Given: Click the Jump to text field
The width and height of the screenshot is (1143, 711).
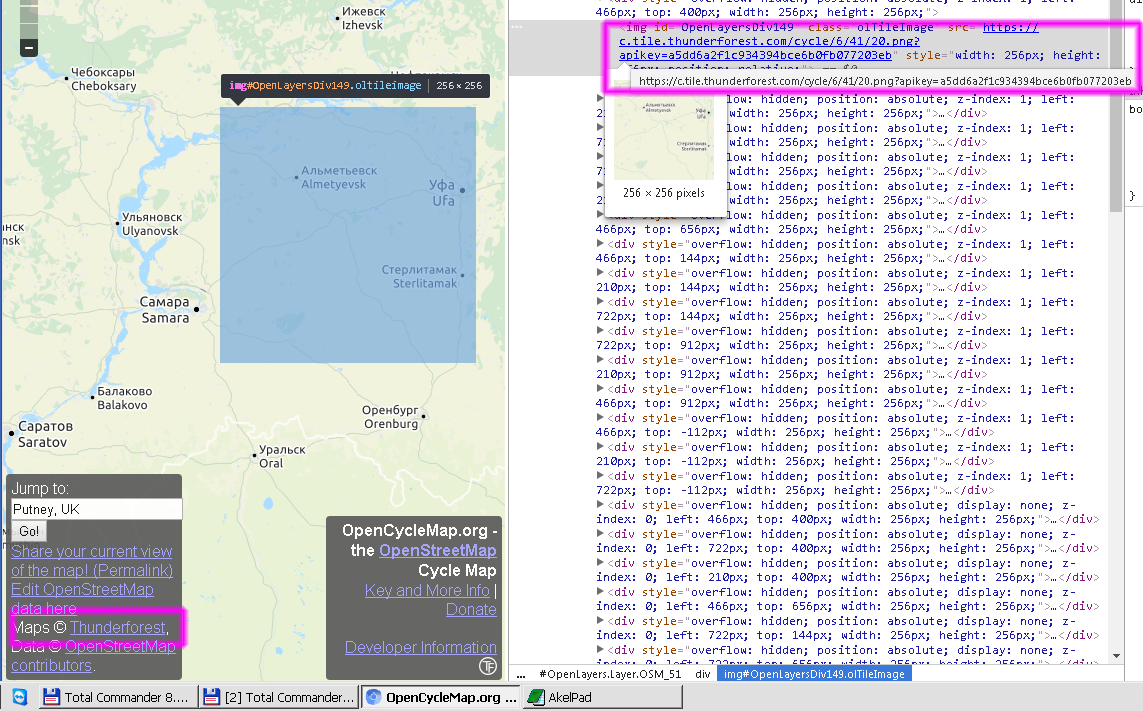Looking at the screenshot, I should click(x=96, y=510).
